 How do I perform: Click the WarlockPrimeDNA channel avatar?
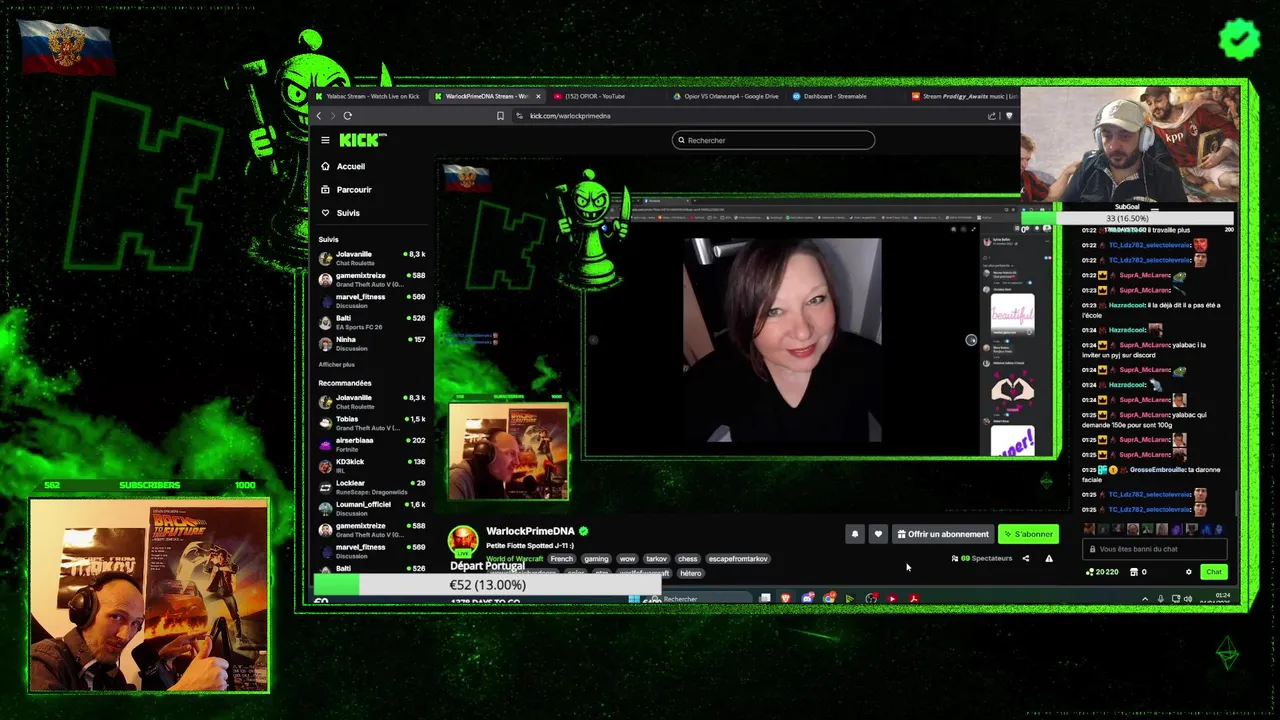(x=463, y=540)
